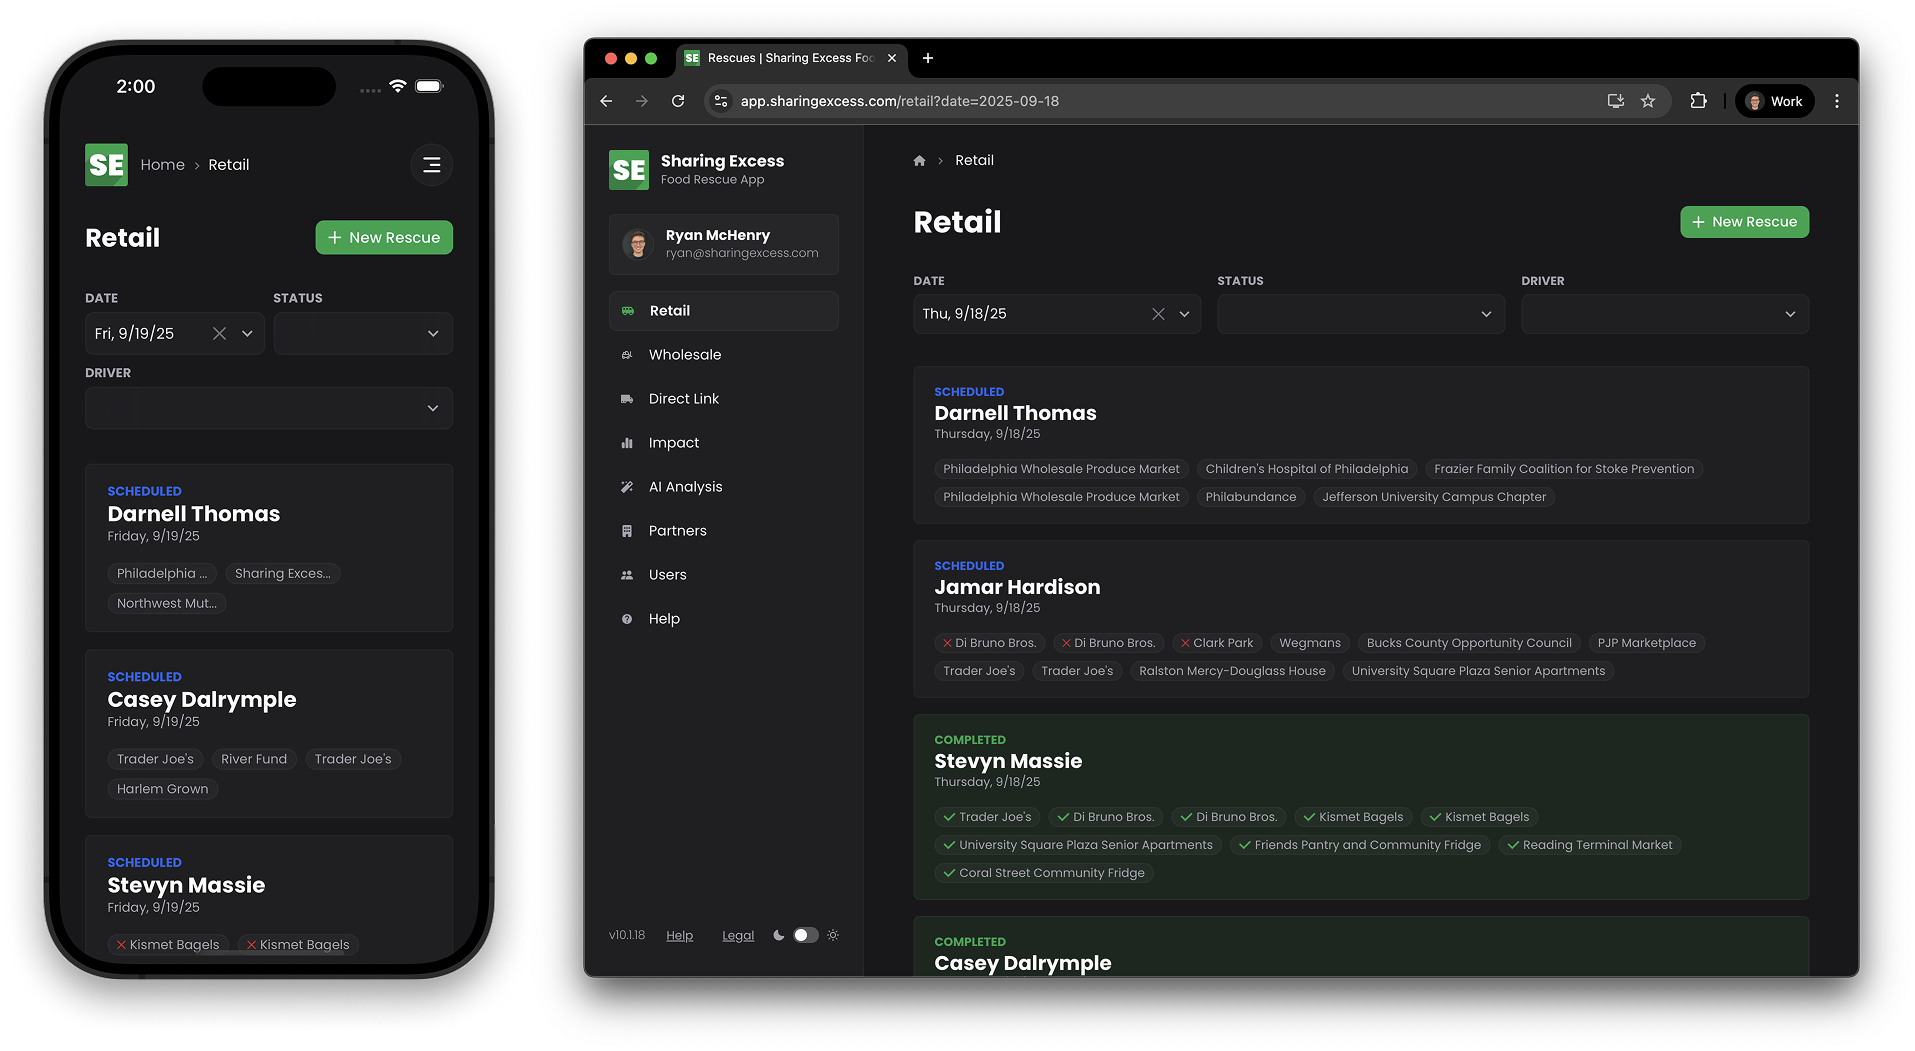This screenshot has height=1051, width=1915.
Task: Toggle the dark/light theme switch
Action: (x=805, y=935)
